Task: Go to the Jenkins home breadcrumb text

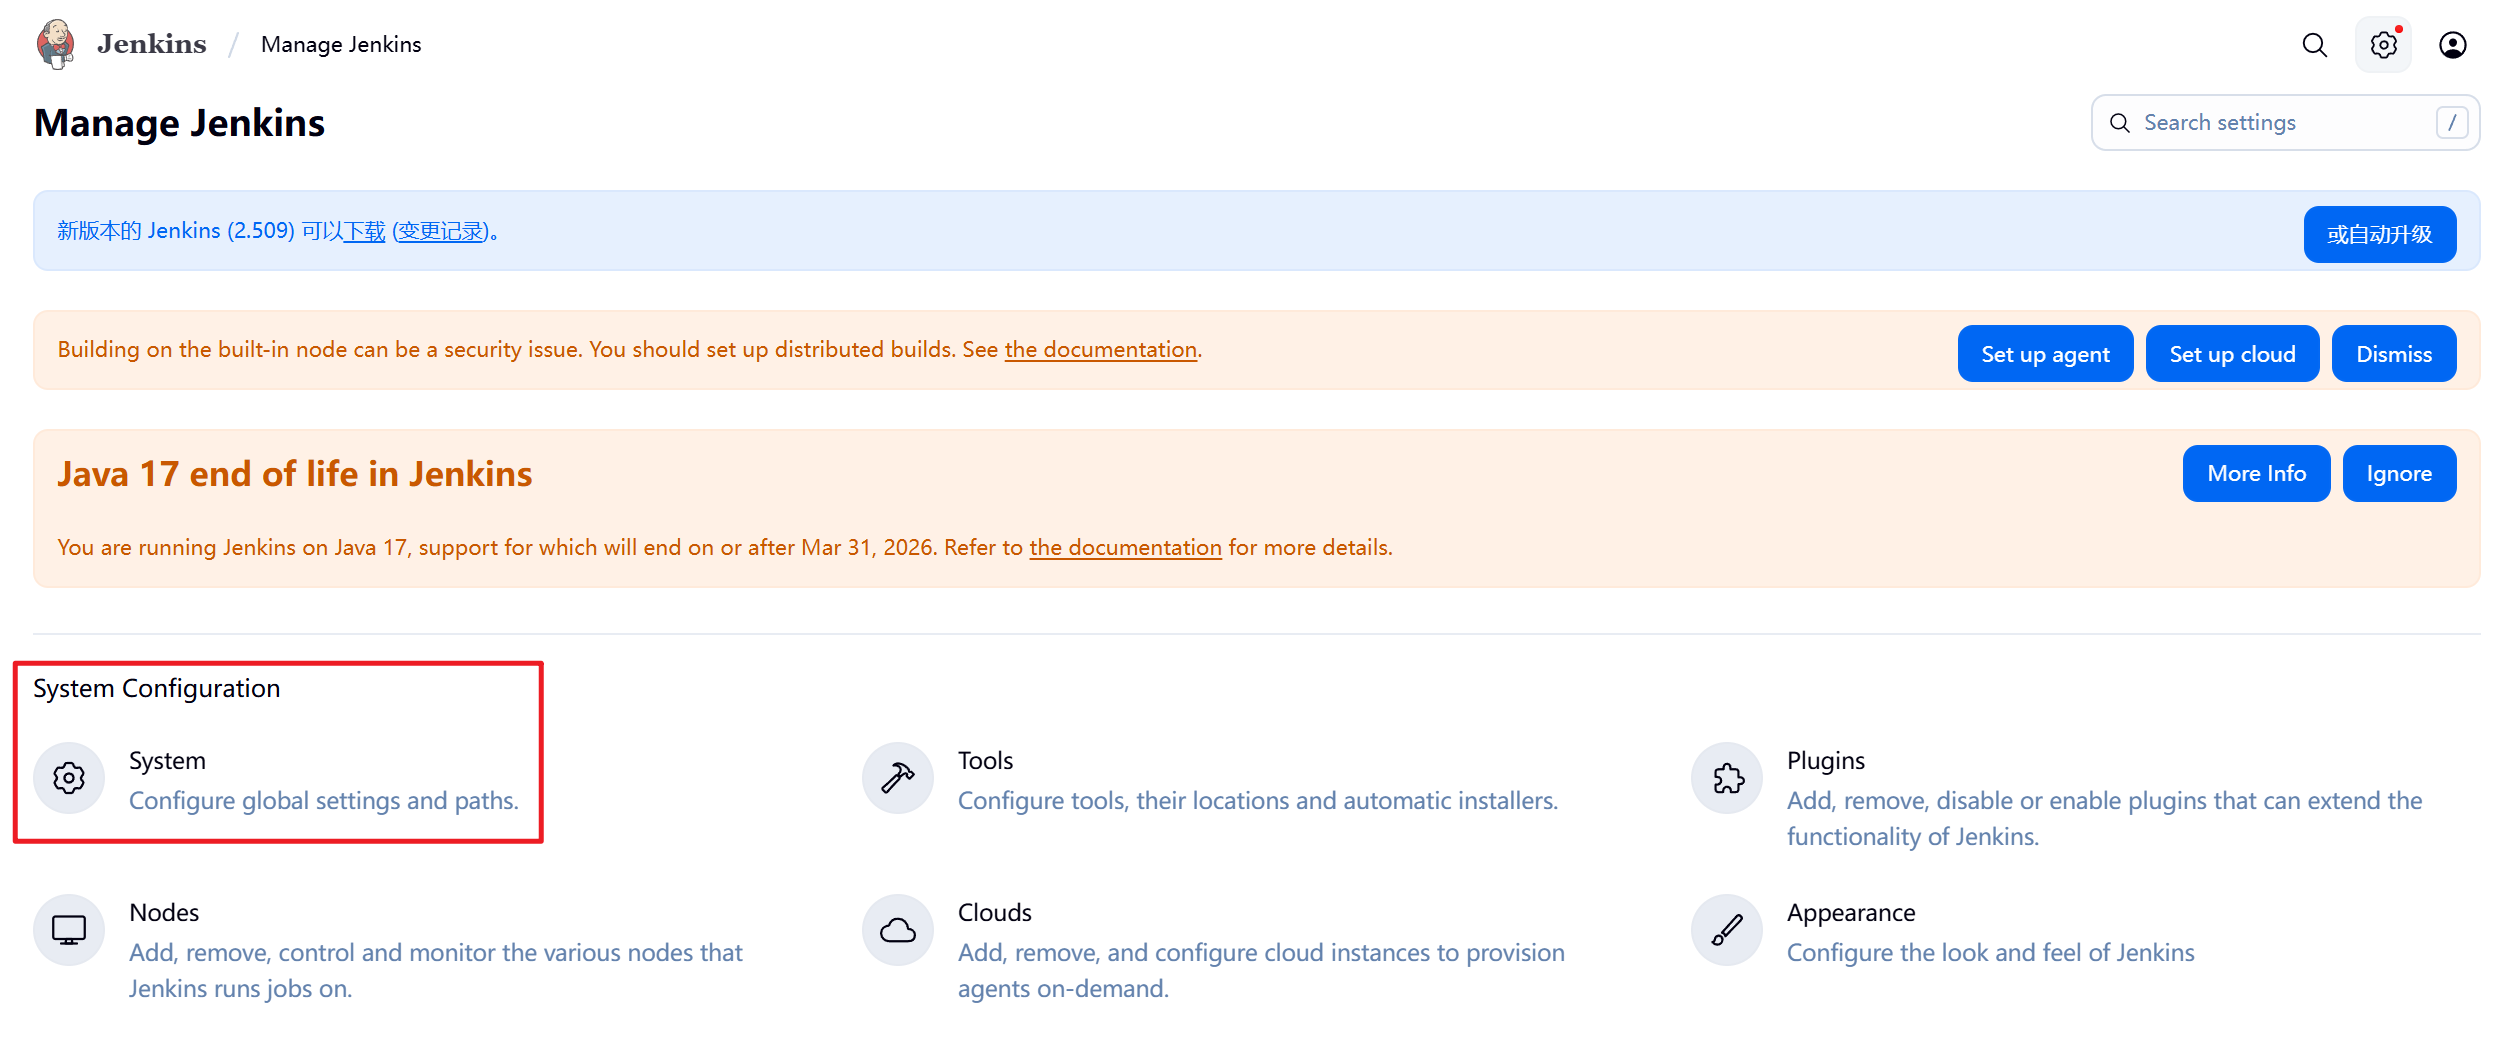Action: click(151, 45)
